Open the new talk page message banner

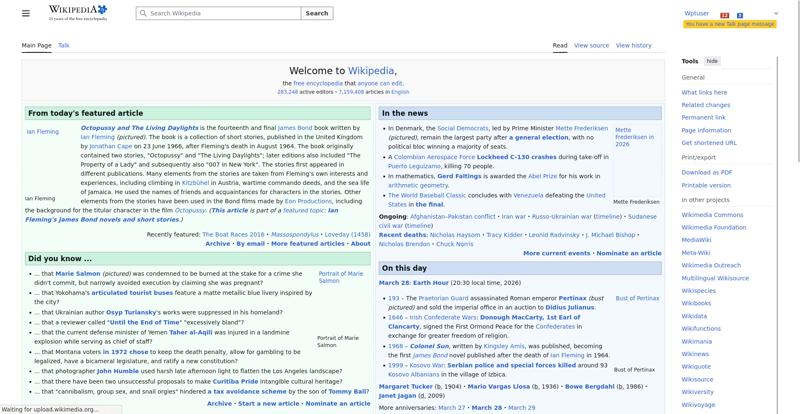(x=730, y=23)
